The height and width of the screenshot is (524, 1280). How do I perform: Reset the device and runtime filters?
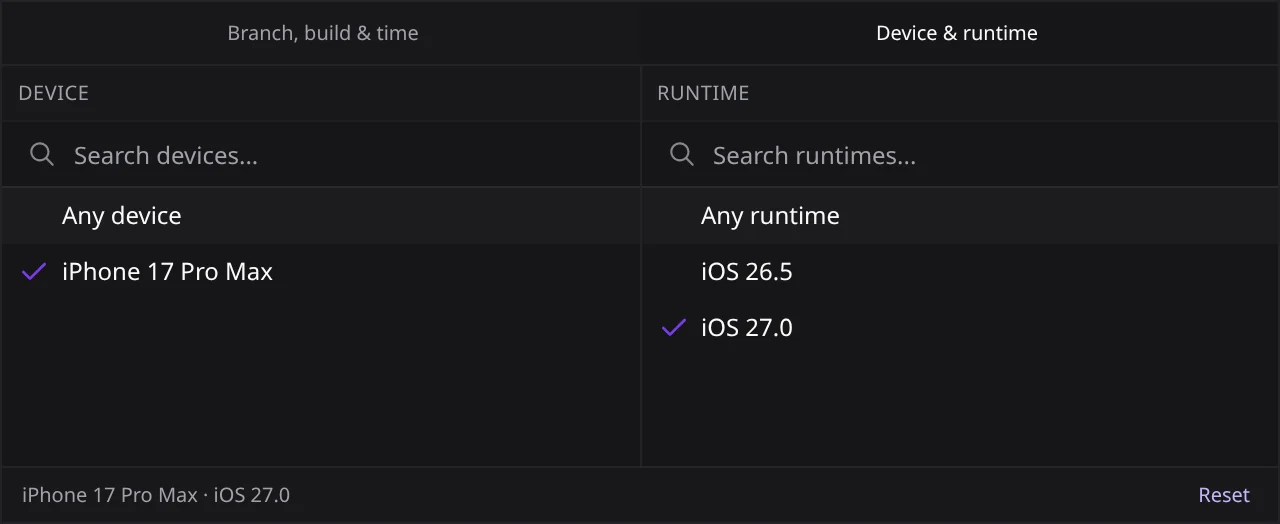click(1224, 495)
